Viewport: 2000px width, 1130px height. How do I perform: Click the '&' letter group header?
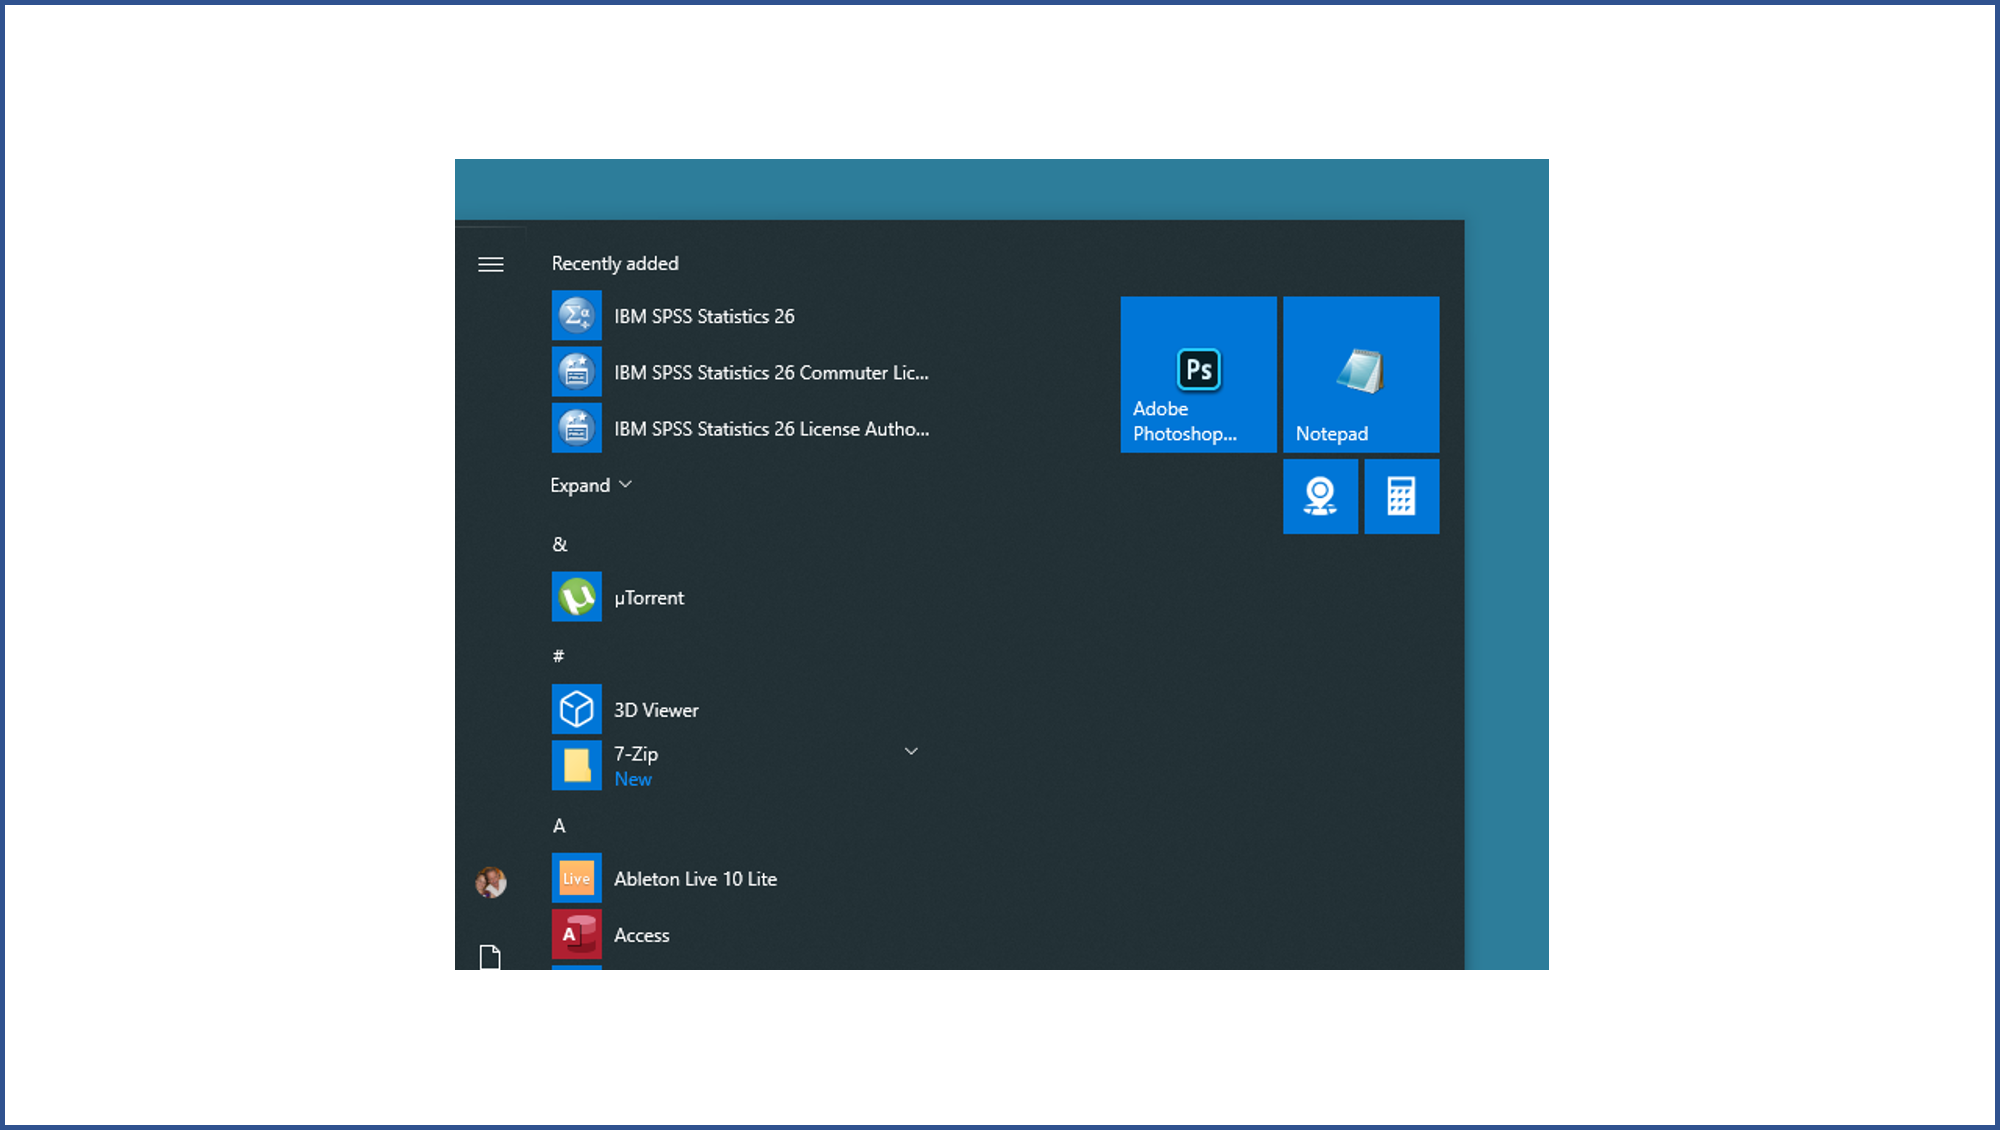pos(560,544)
